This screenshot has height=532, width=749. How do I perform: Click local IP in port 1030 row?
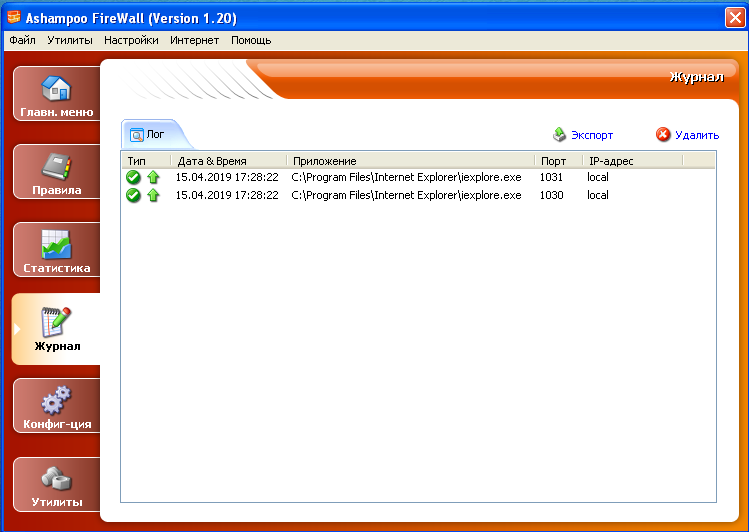pos(598,195)
